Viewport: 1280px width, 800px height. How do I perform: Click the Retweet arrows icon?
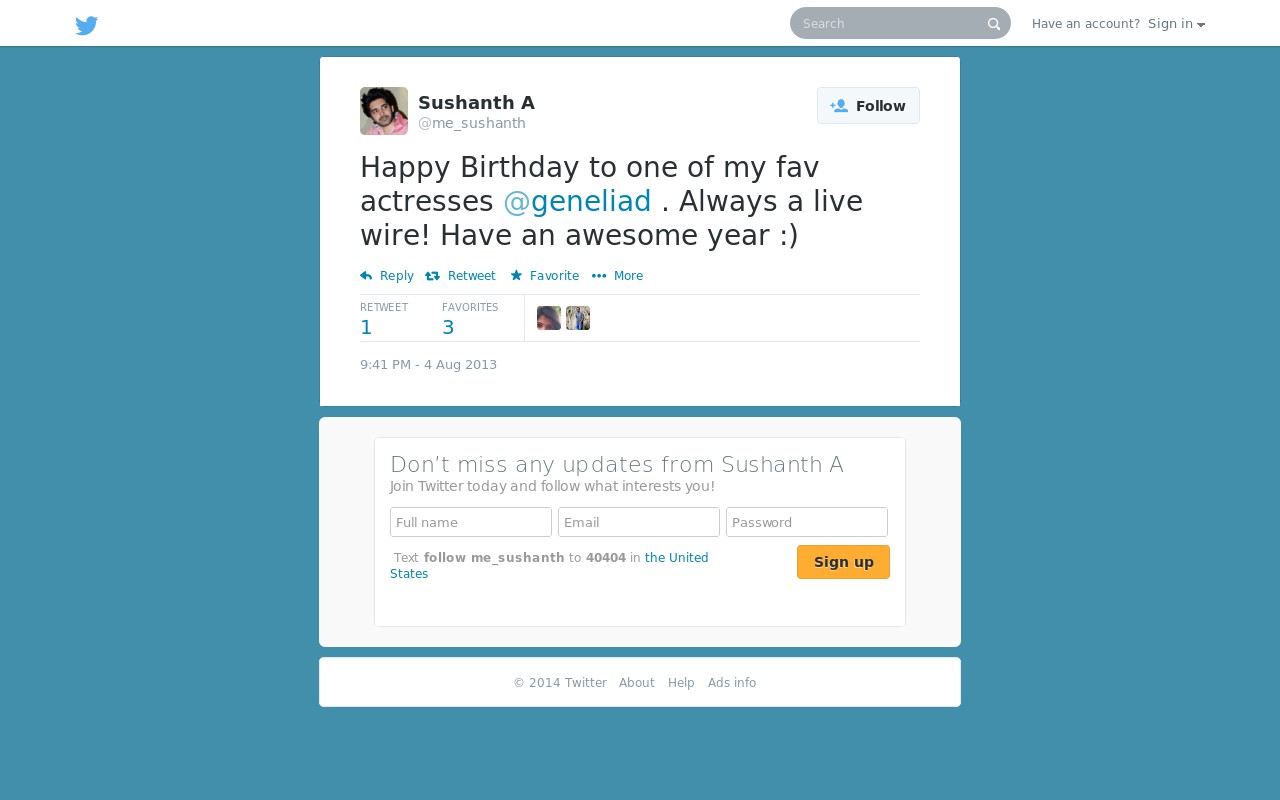[x=432, y=276]
